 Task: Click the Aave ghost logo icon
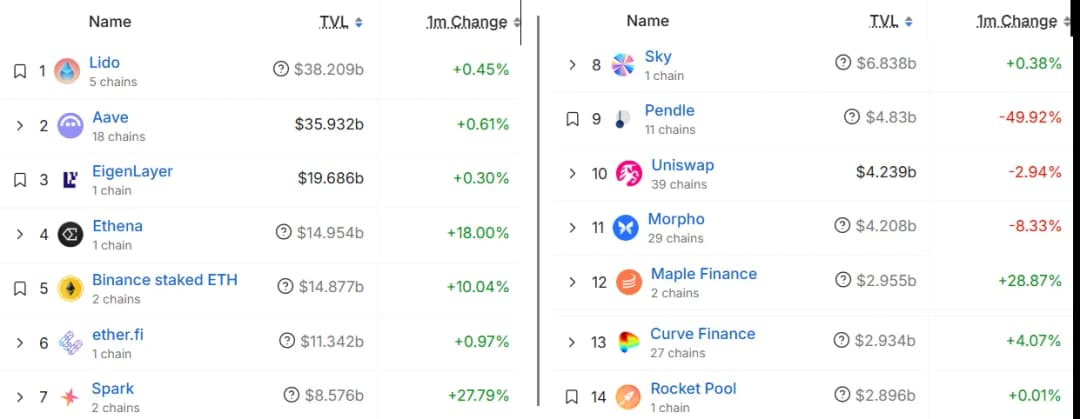69,126
